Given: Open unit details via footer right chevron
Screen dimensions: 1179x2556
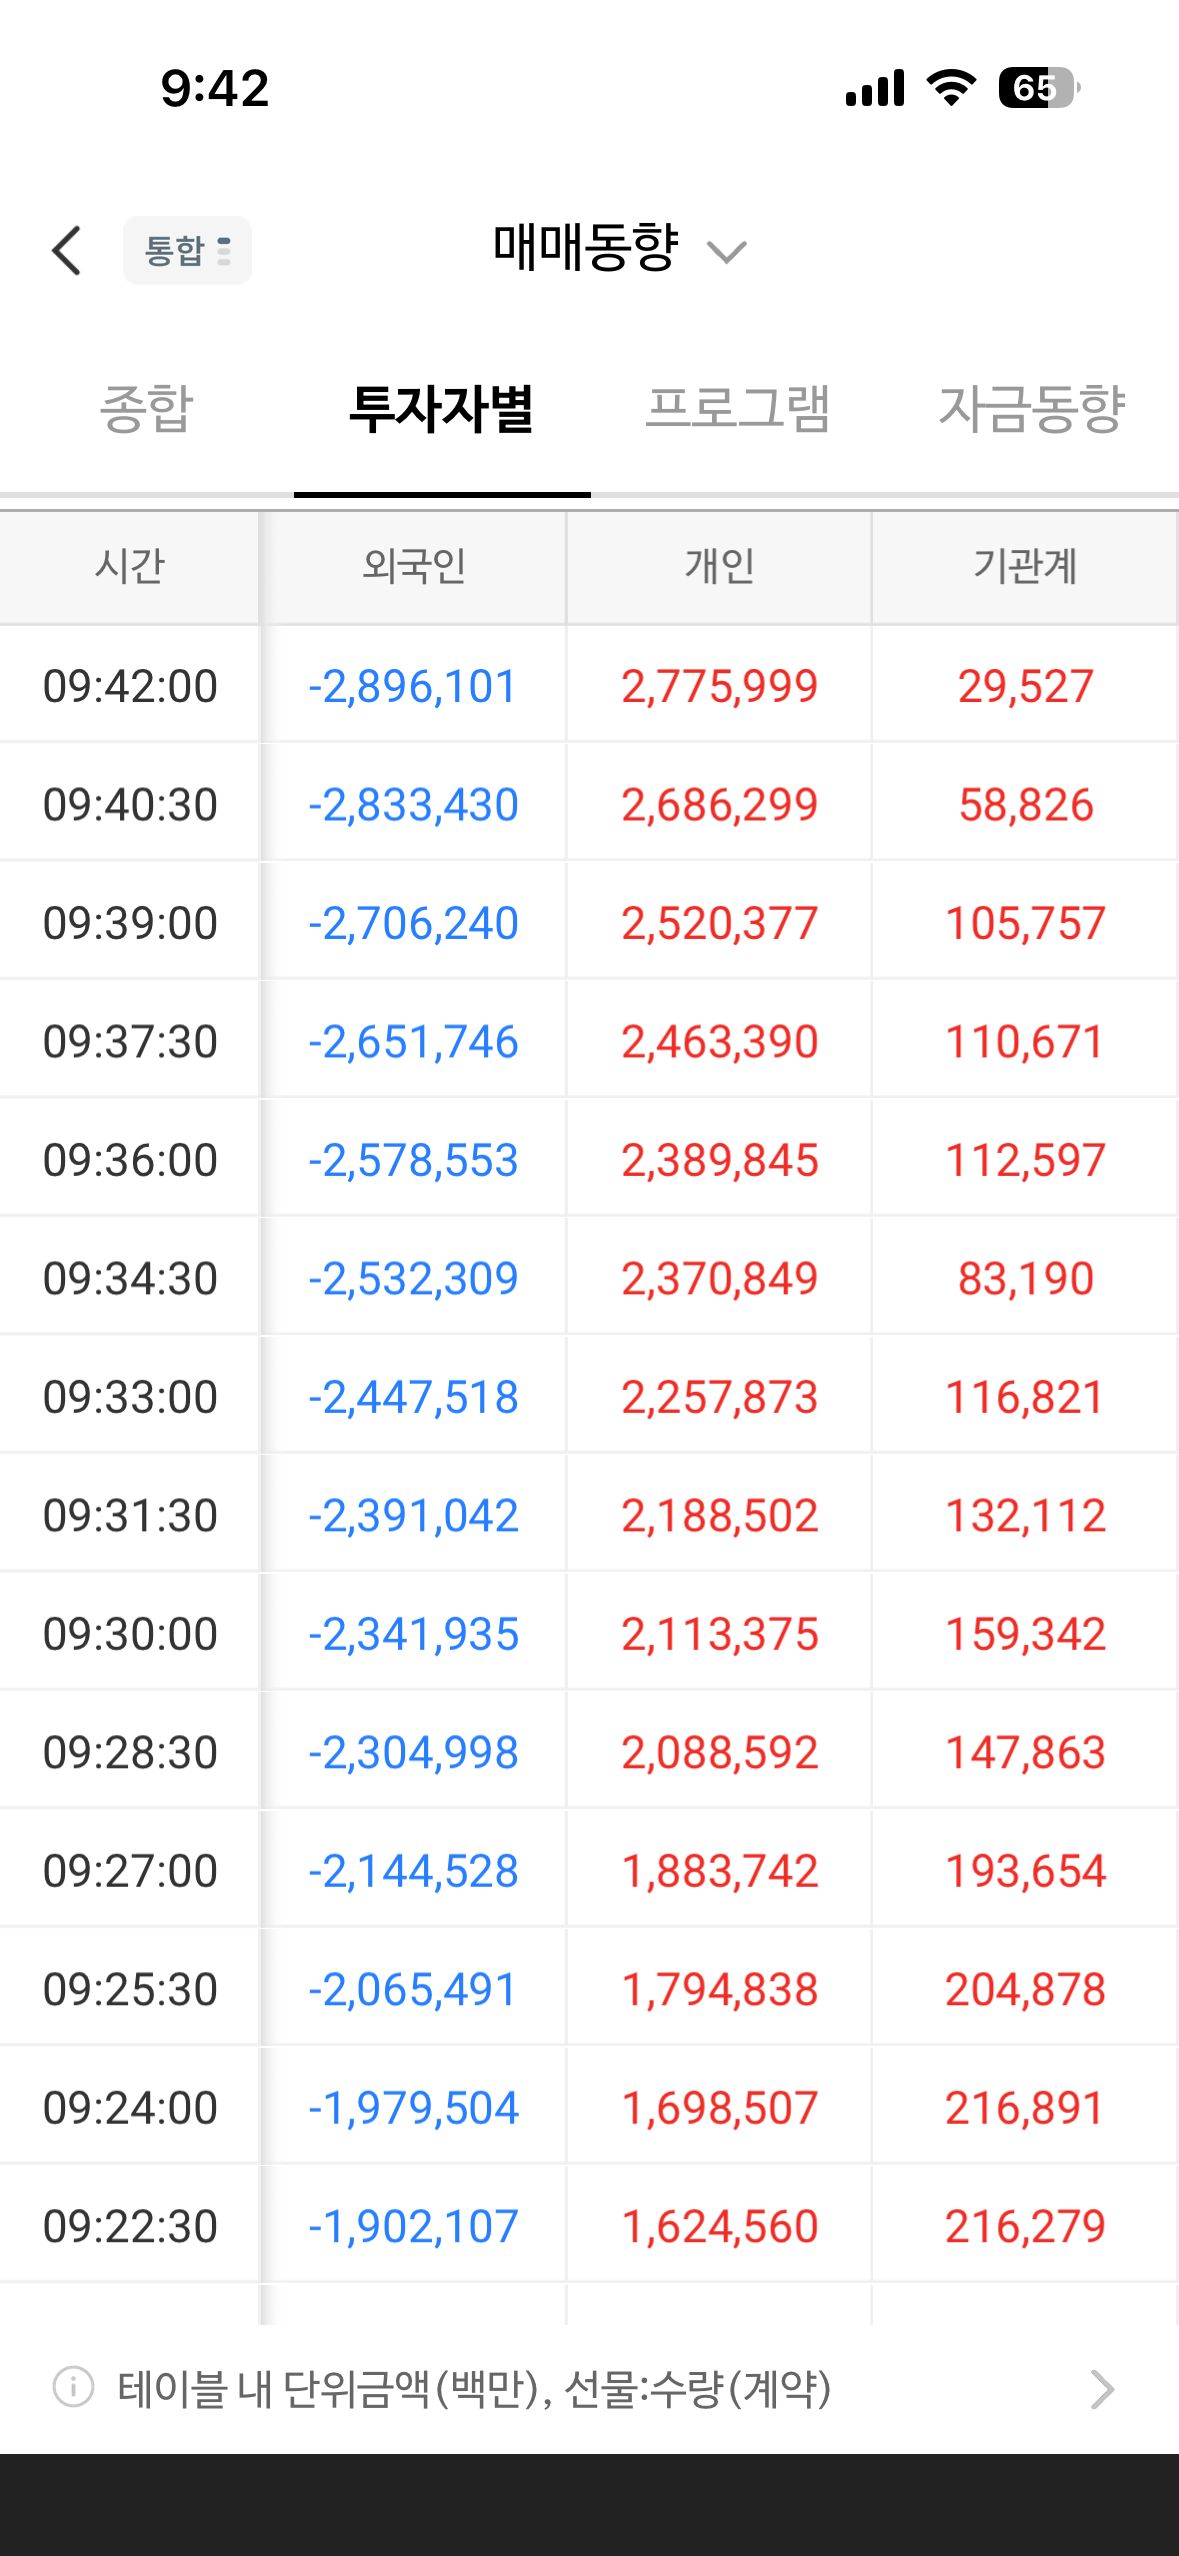Looking at the screenshot, I should point(1102,2389).
